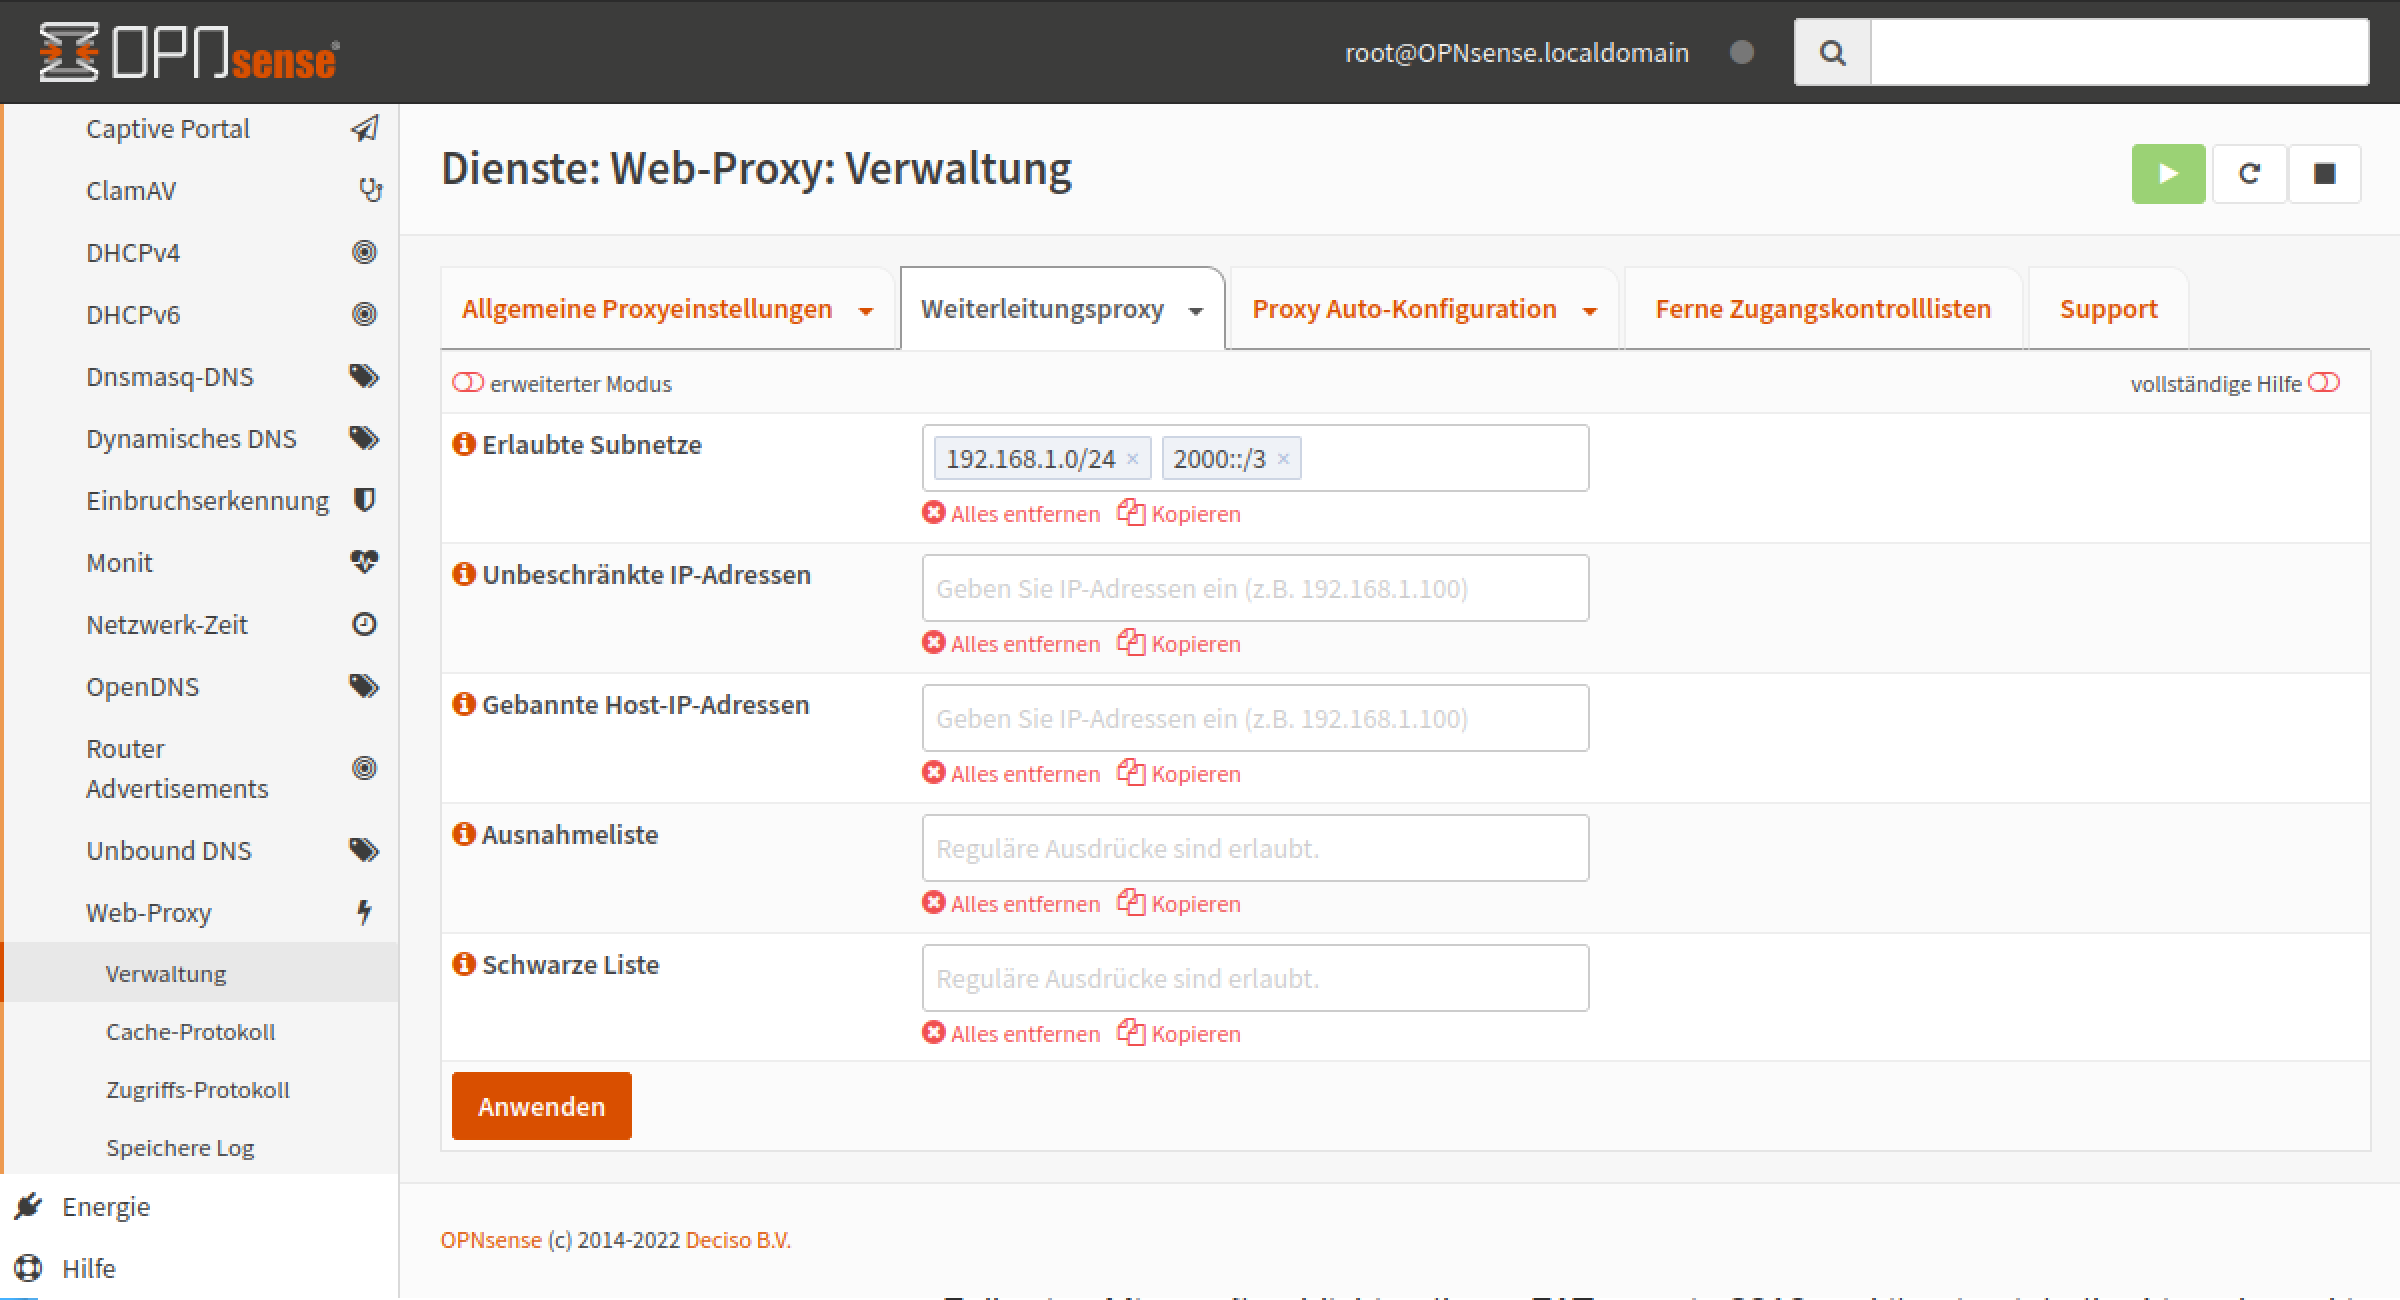
Task: Click the magnifier search icon in the header
Action: [x=1832, y=52]
